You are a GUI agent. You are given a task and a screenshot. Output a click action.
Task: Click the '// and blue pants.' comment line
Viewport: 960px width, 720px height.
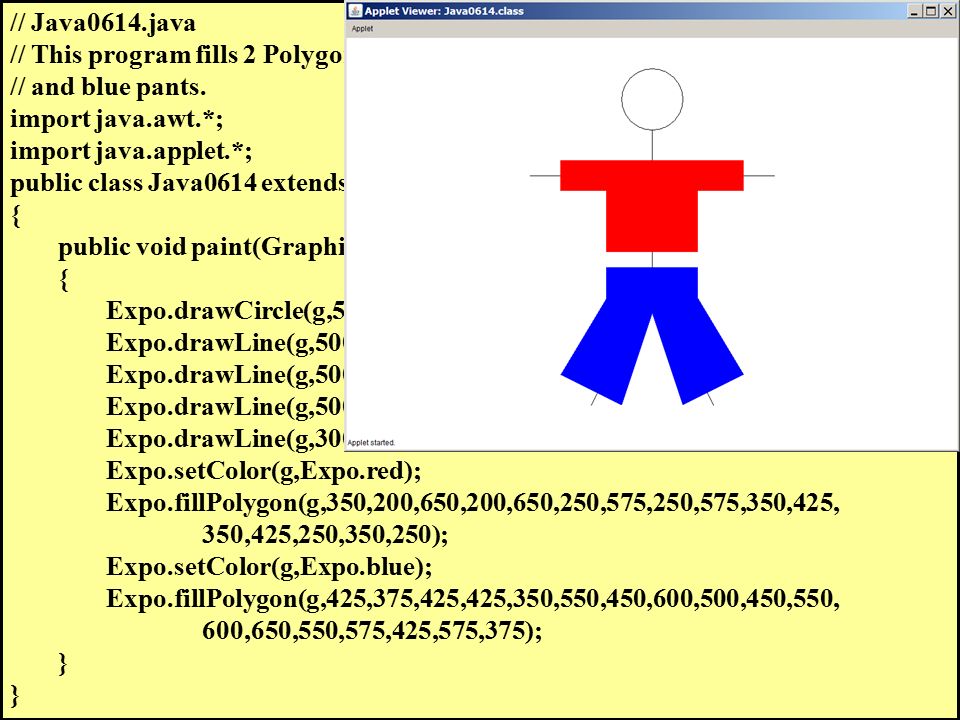point(108,87)
